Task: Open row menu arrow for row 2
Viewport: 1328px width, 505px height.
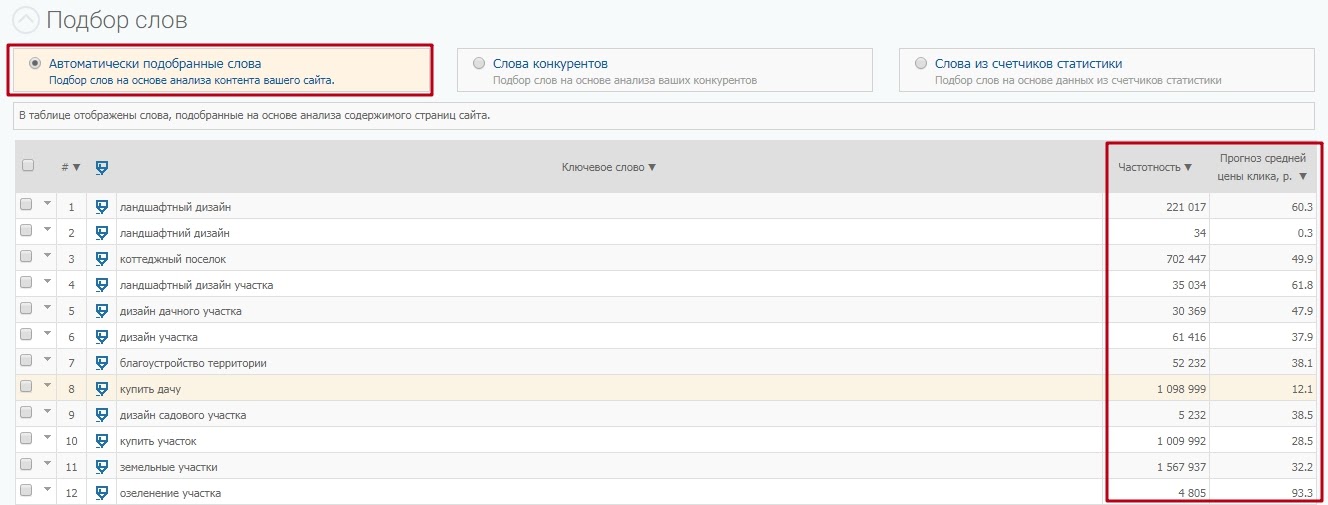Action: tap(47, 231)
